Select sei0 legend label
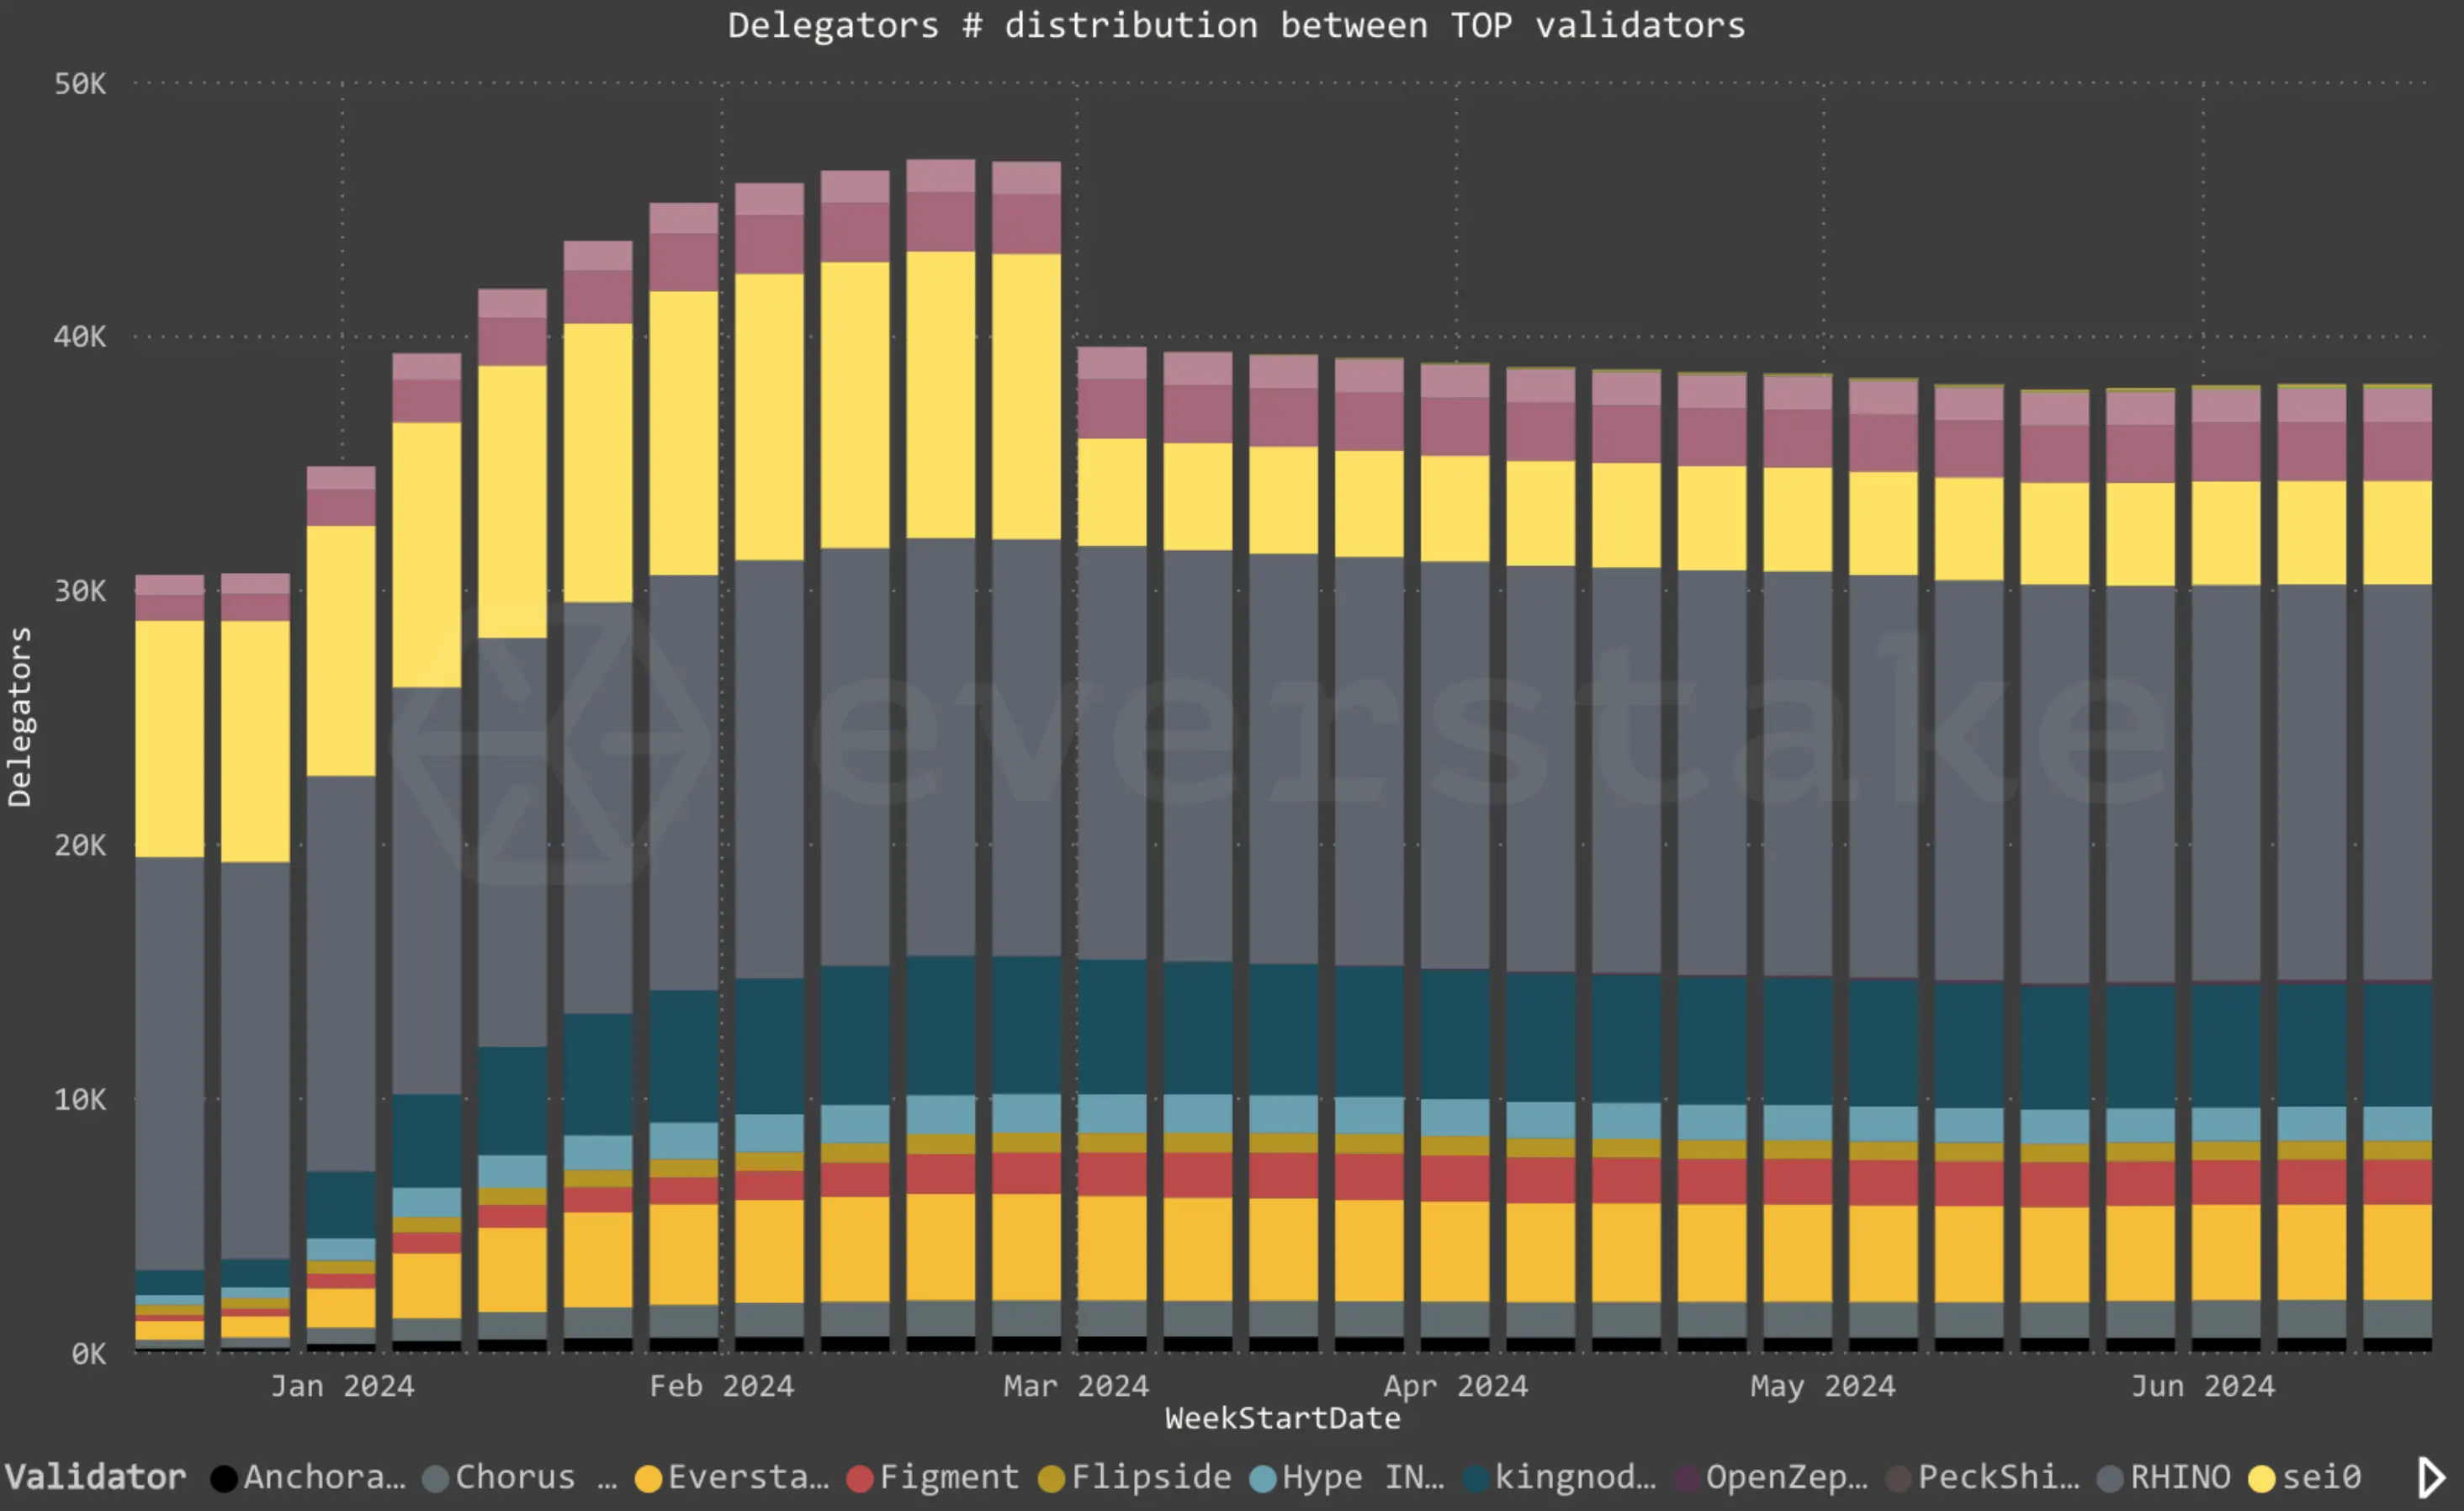The image size is (2464, 1511). click(x=2322, y=1477)
